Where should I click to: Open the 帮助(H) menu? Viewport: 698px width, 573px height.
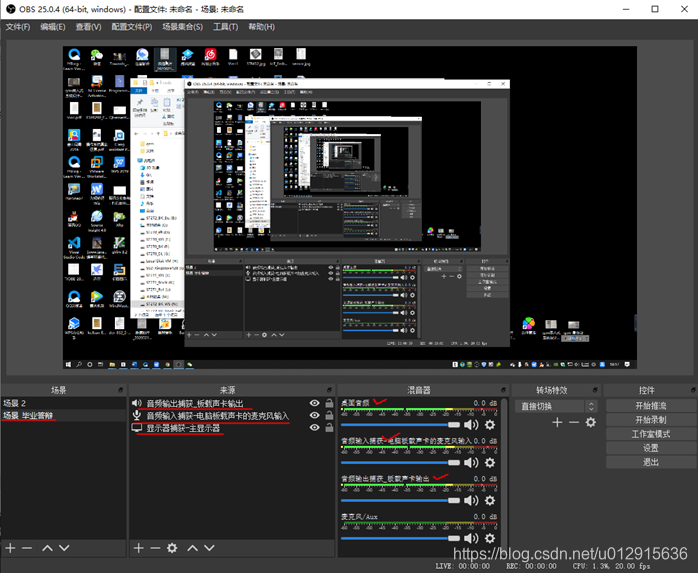(261, 27)
